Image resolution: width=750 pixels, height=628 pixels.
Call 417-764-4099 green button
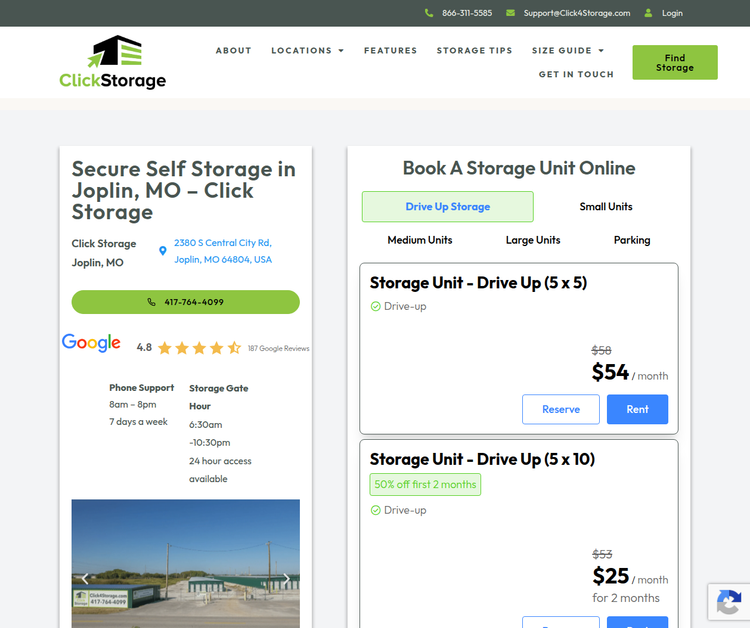[186, 302]
